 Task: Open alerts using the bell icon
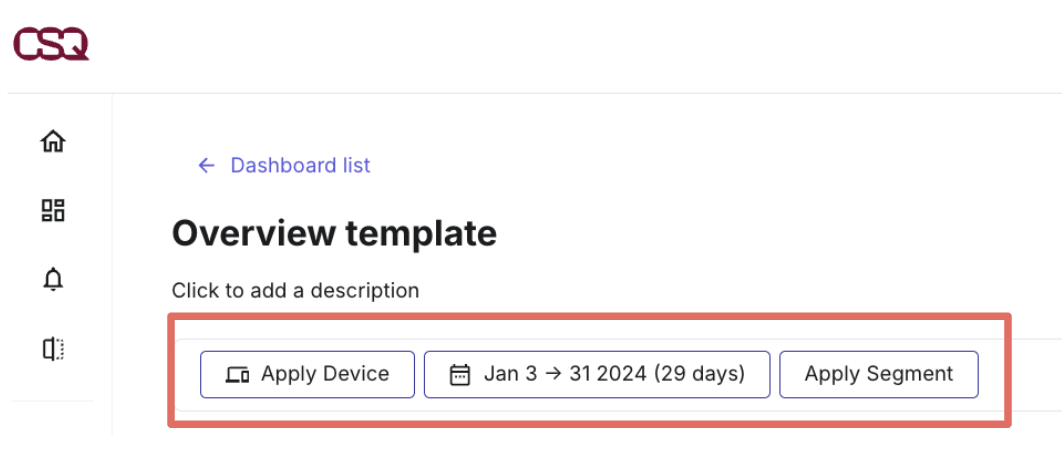(53, 279)
